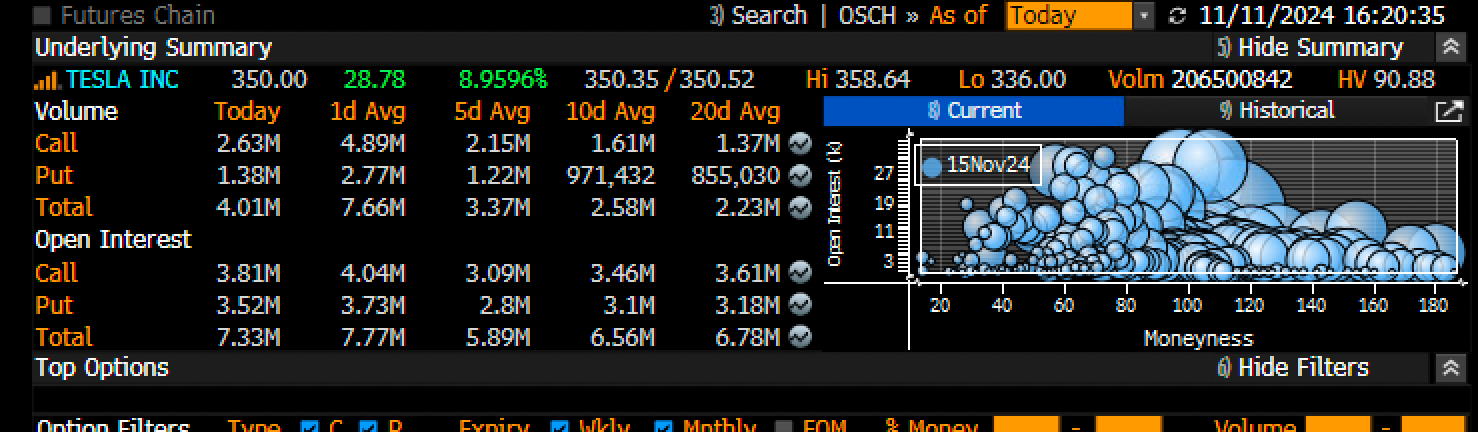Click the Volm 206500842 value
This screenshot has width=1478, height=432.
tap(1201, 80)
